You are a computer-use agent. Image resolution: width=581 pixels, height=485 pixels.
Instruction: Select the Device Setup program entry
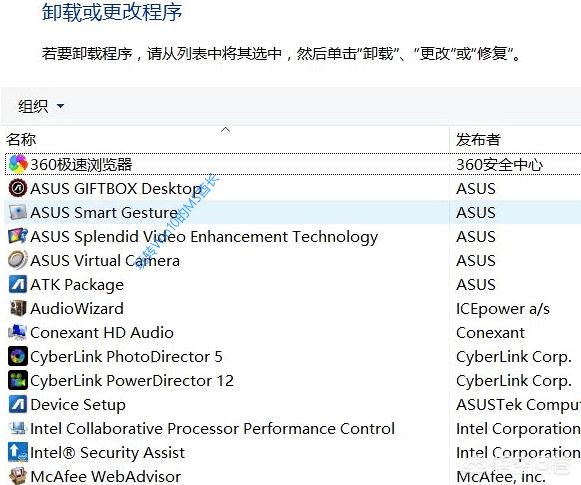(x=78, y=405)
